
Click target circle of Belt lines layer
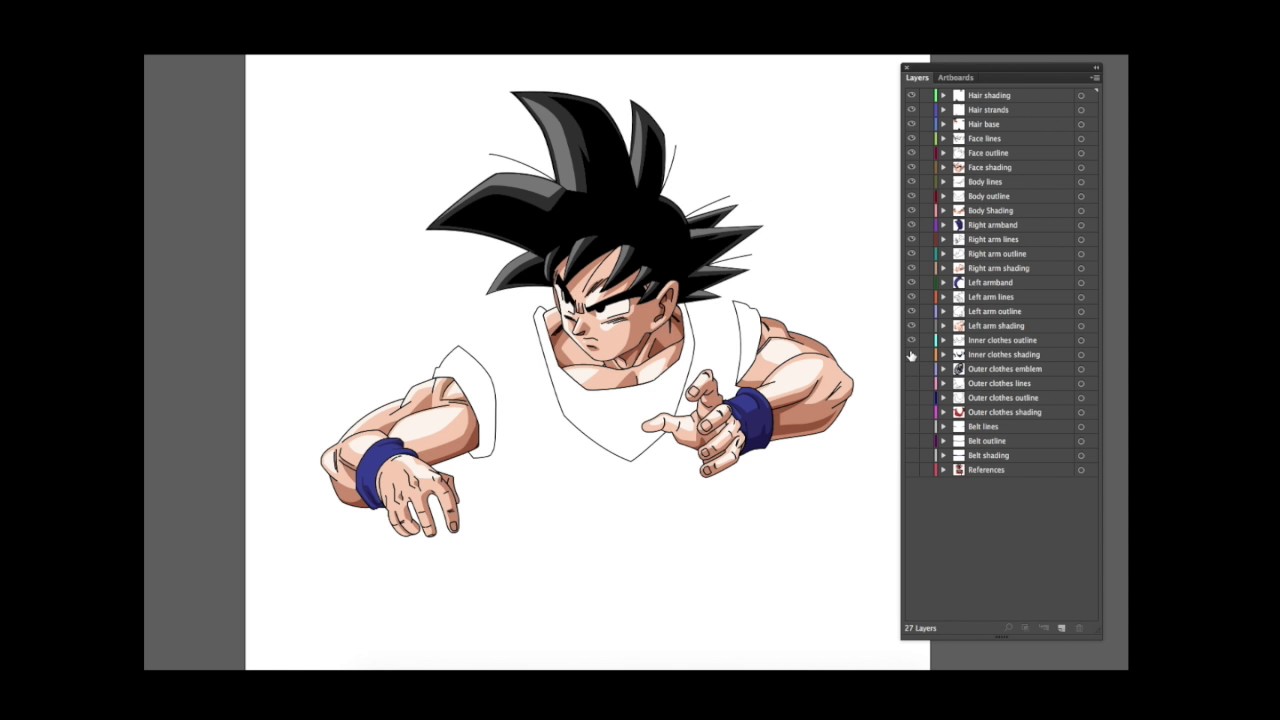[x=1081, y=427]
